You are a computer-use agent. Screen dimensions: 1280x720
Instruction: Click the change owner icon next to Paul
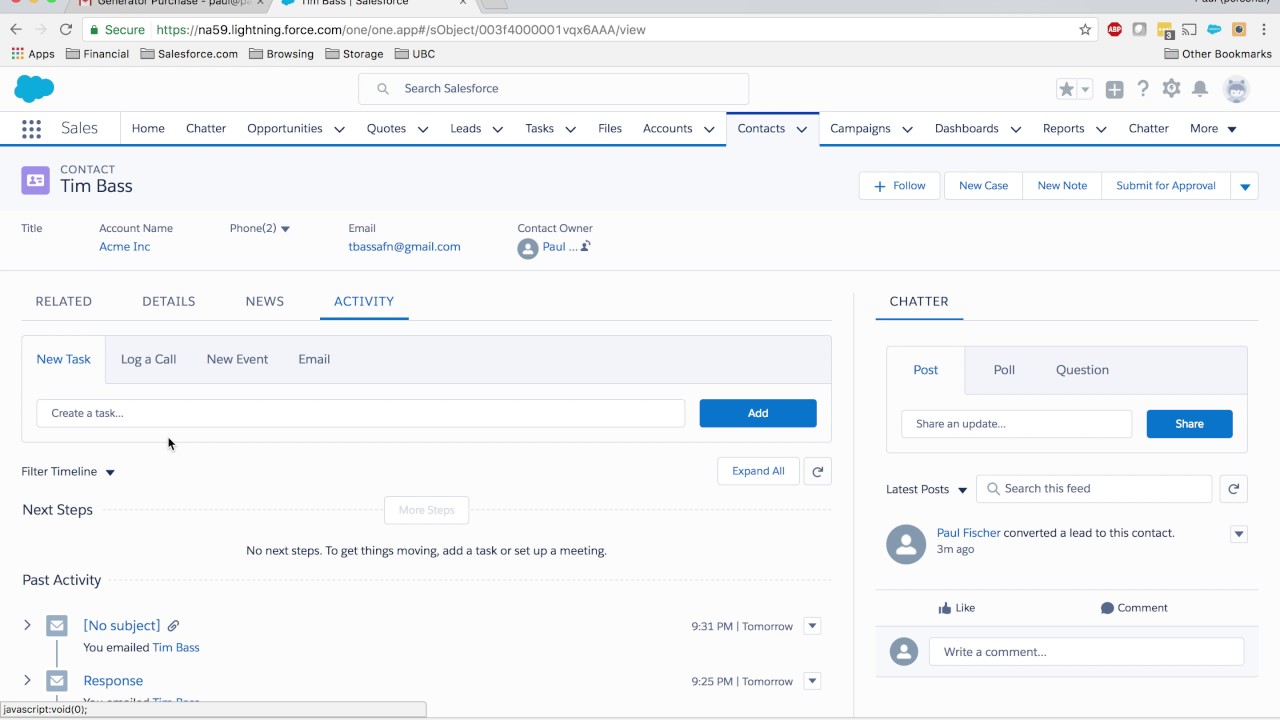(x=585, y=246)
